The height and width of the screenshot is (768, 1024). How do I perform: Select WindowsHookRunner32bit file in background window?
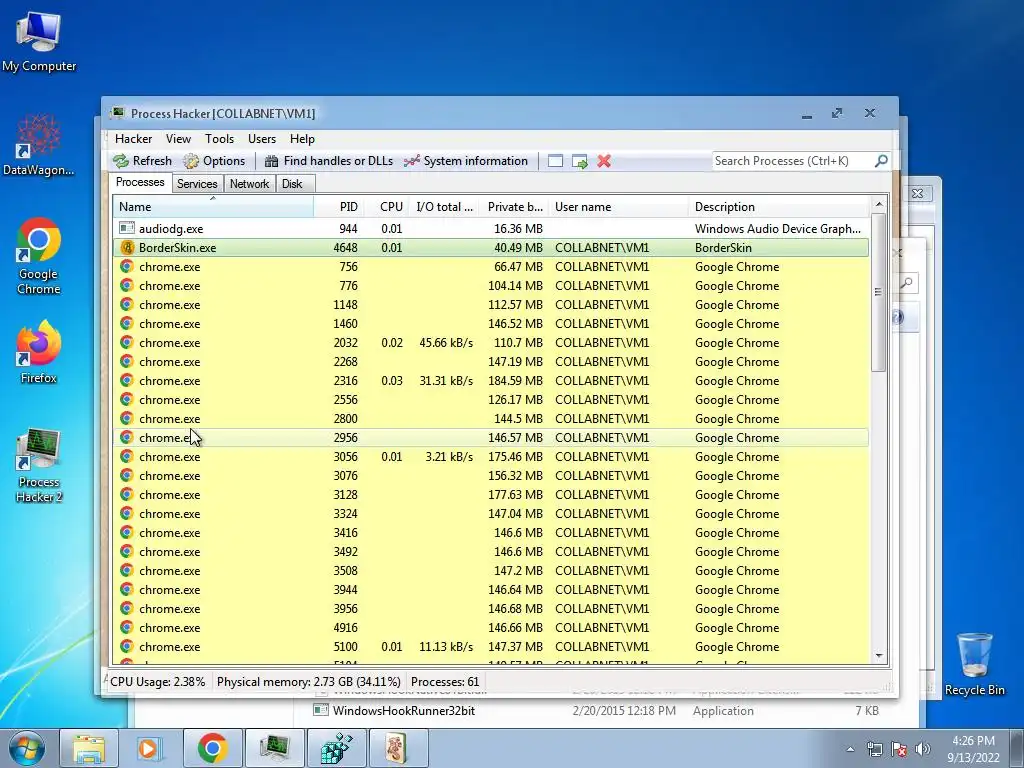point(404,711)
